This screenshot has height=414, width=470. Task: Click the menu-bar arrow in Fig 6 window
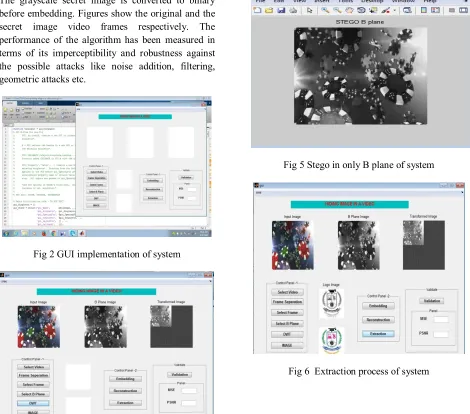(x=462, y=192)
